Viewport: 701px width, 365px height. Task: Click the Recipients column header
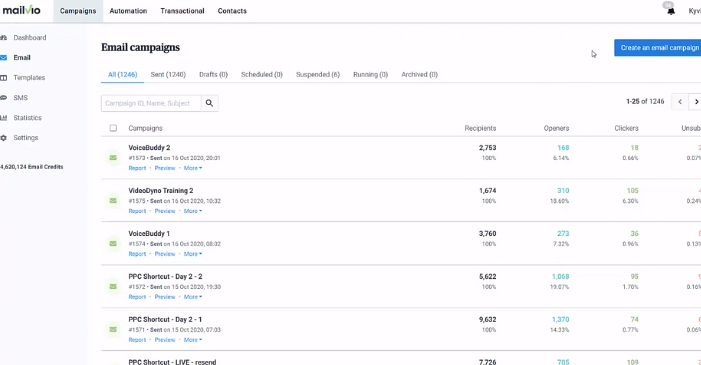click(480, 128)
